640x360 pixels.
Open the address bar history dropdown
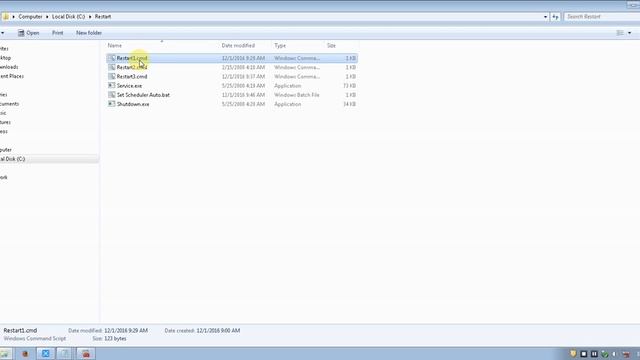click(x=545, y=17)
